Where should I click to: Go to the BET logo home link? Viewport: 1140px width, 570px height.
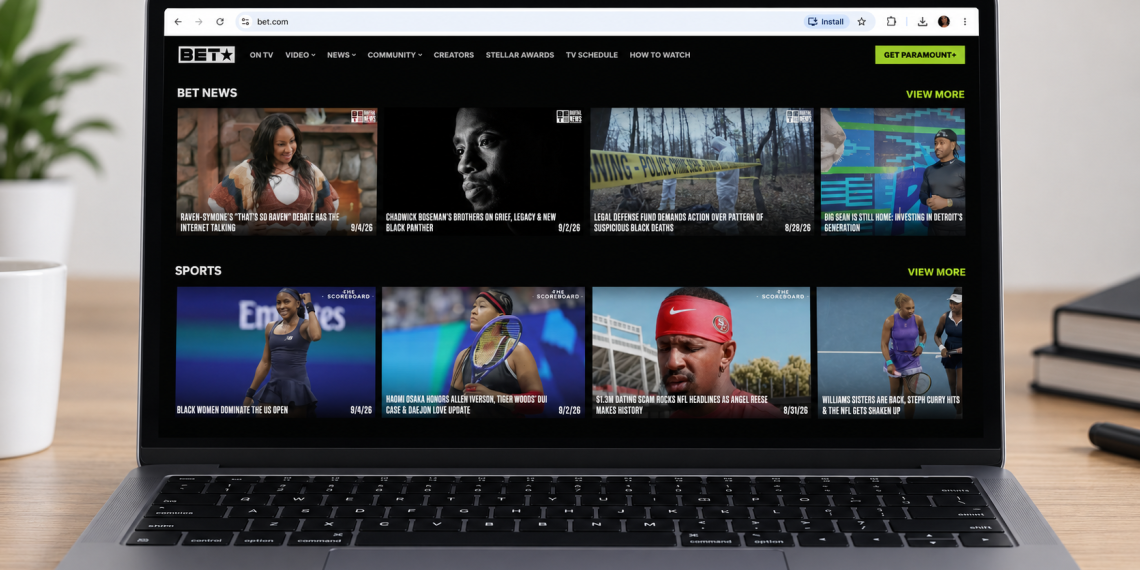[x=206, y=55]
